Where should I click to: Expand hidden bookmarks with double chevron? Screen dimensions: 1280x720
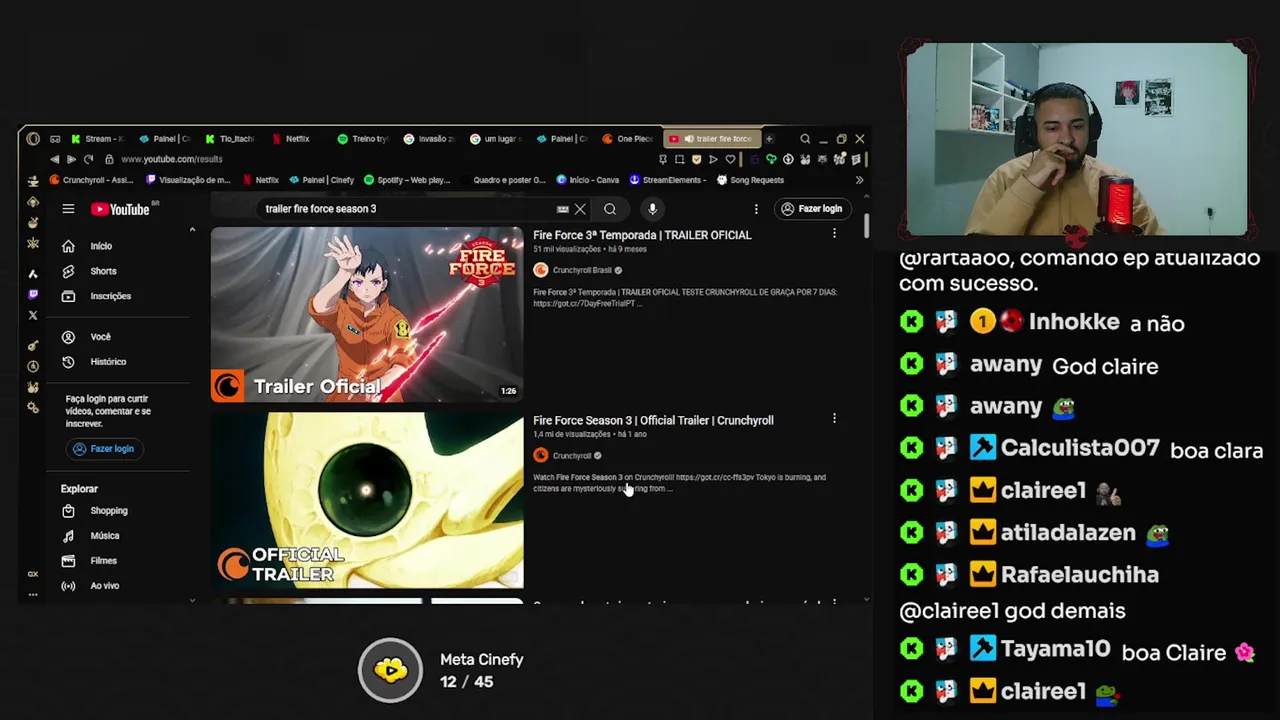click(859, 180)
